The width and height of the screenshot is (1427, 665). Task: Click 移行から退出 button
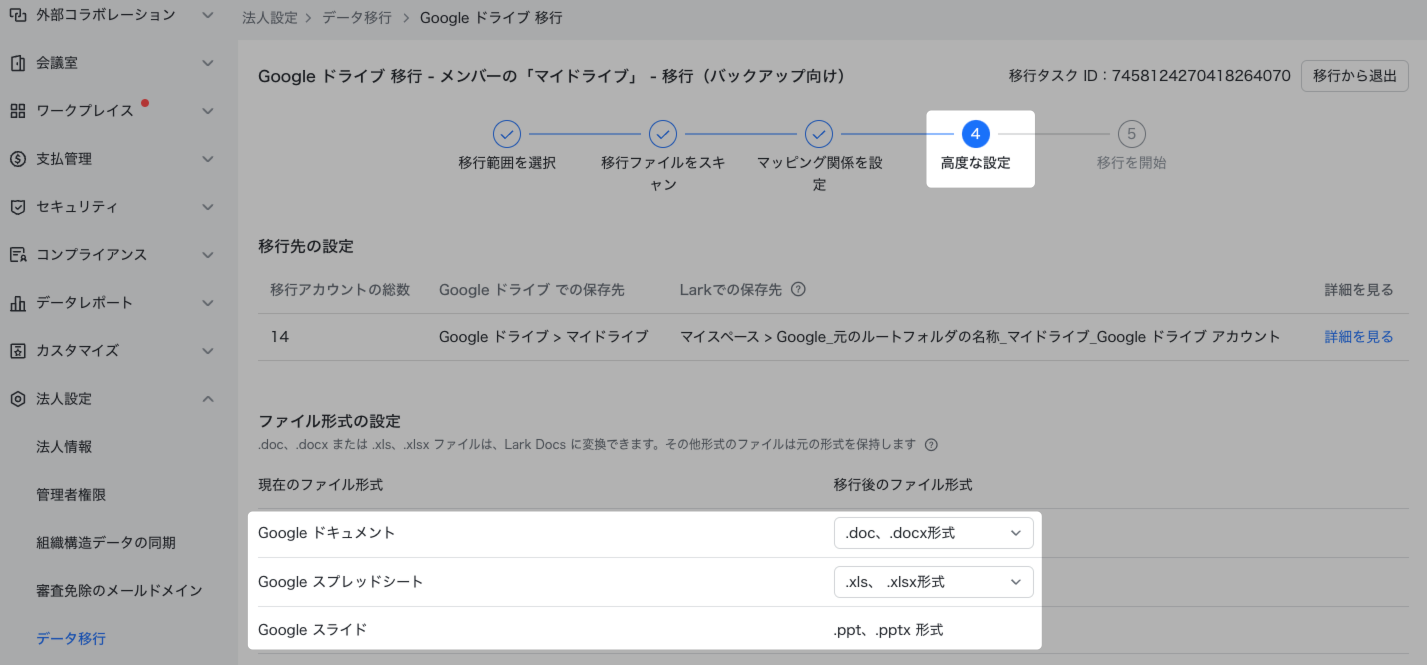1354,76
